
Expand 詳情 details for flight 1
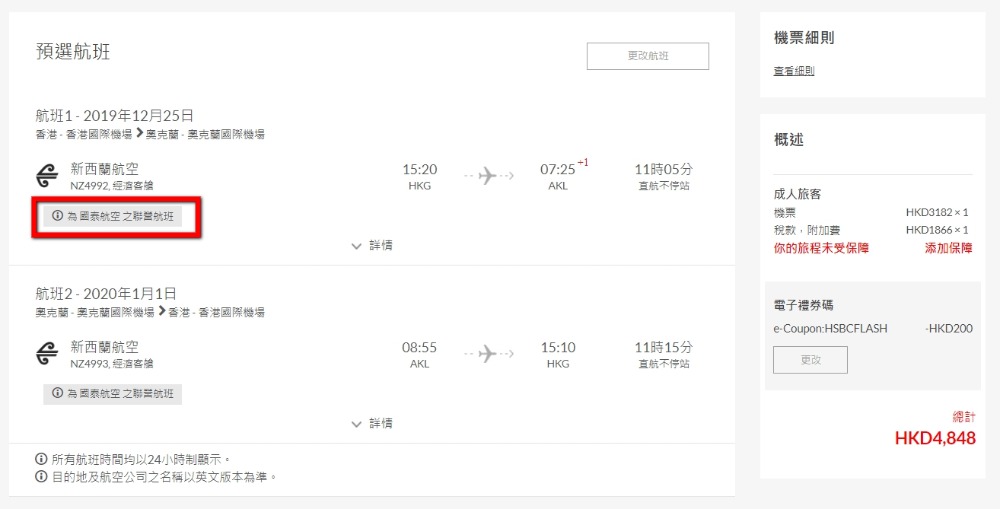pyautogui.click(x=372, y=246)
